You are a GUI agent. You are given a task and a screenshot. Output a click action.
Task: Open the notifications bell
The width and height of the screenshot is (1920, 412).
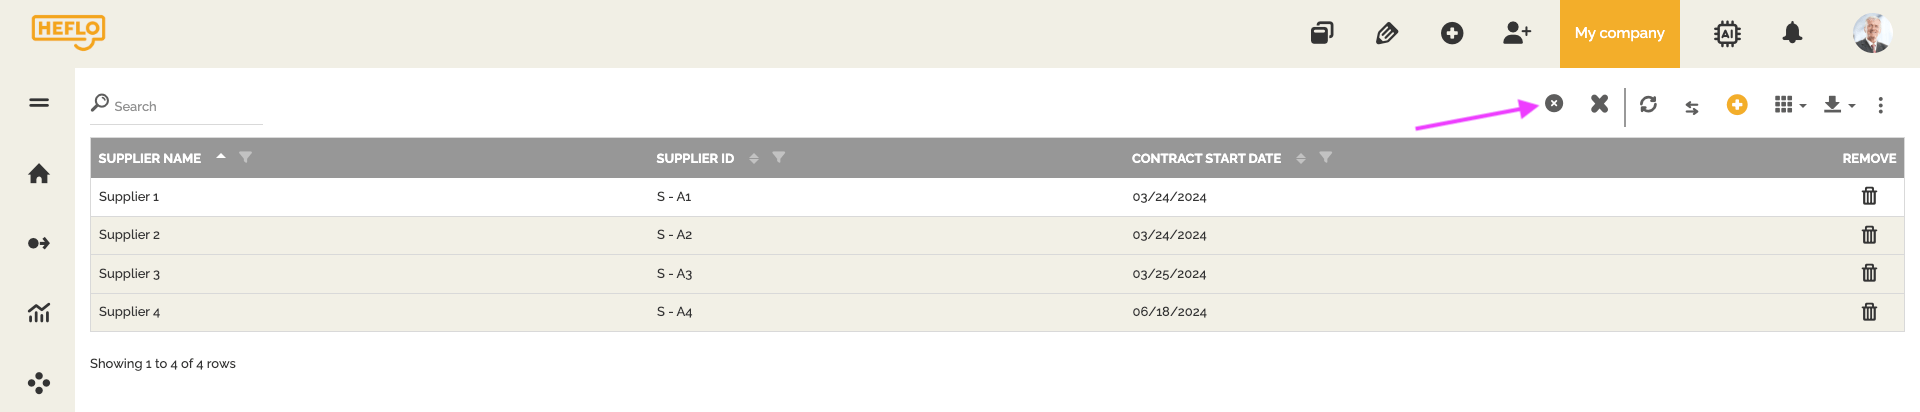(1792, 34)
